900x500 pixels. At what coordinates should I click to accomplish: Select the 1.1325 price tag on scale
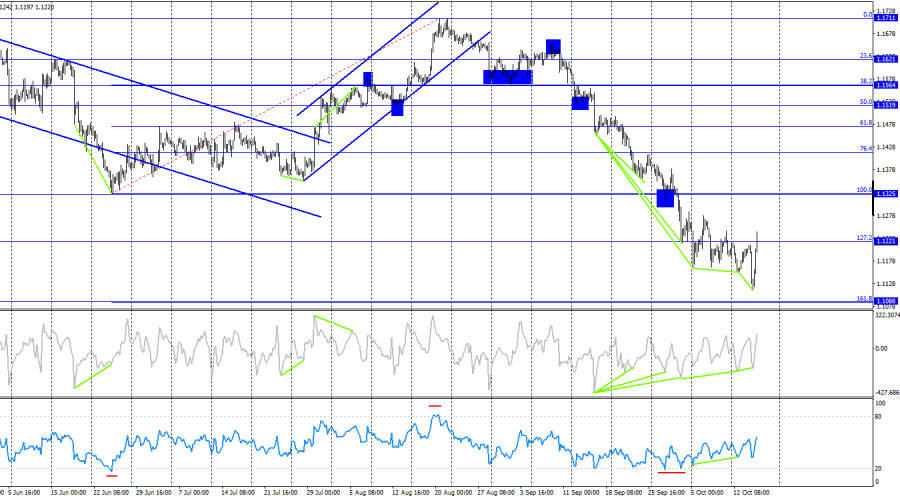[885, 194]
